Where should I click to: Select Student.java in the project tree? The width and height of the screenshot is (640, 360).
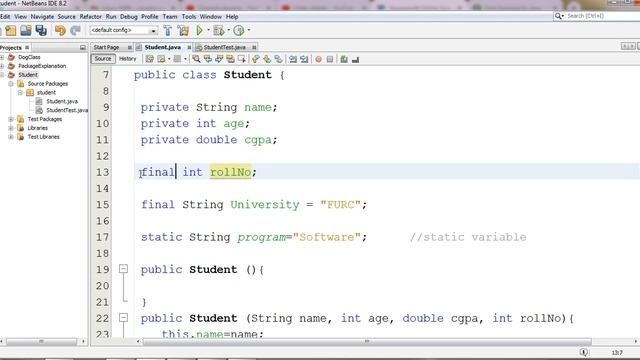coord(62,101)
